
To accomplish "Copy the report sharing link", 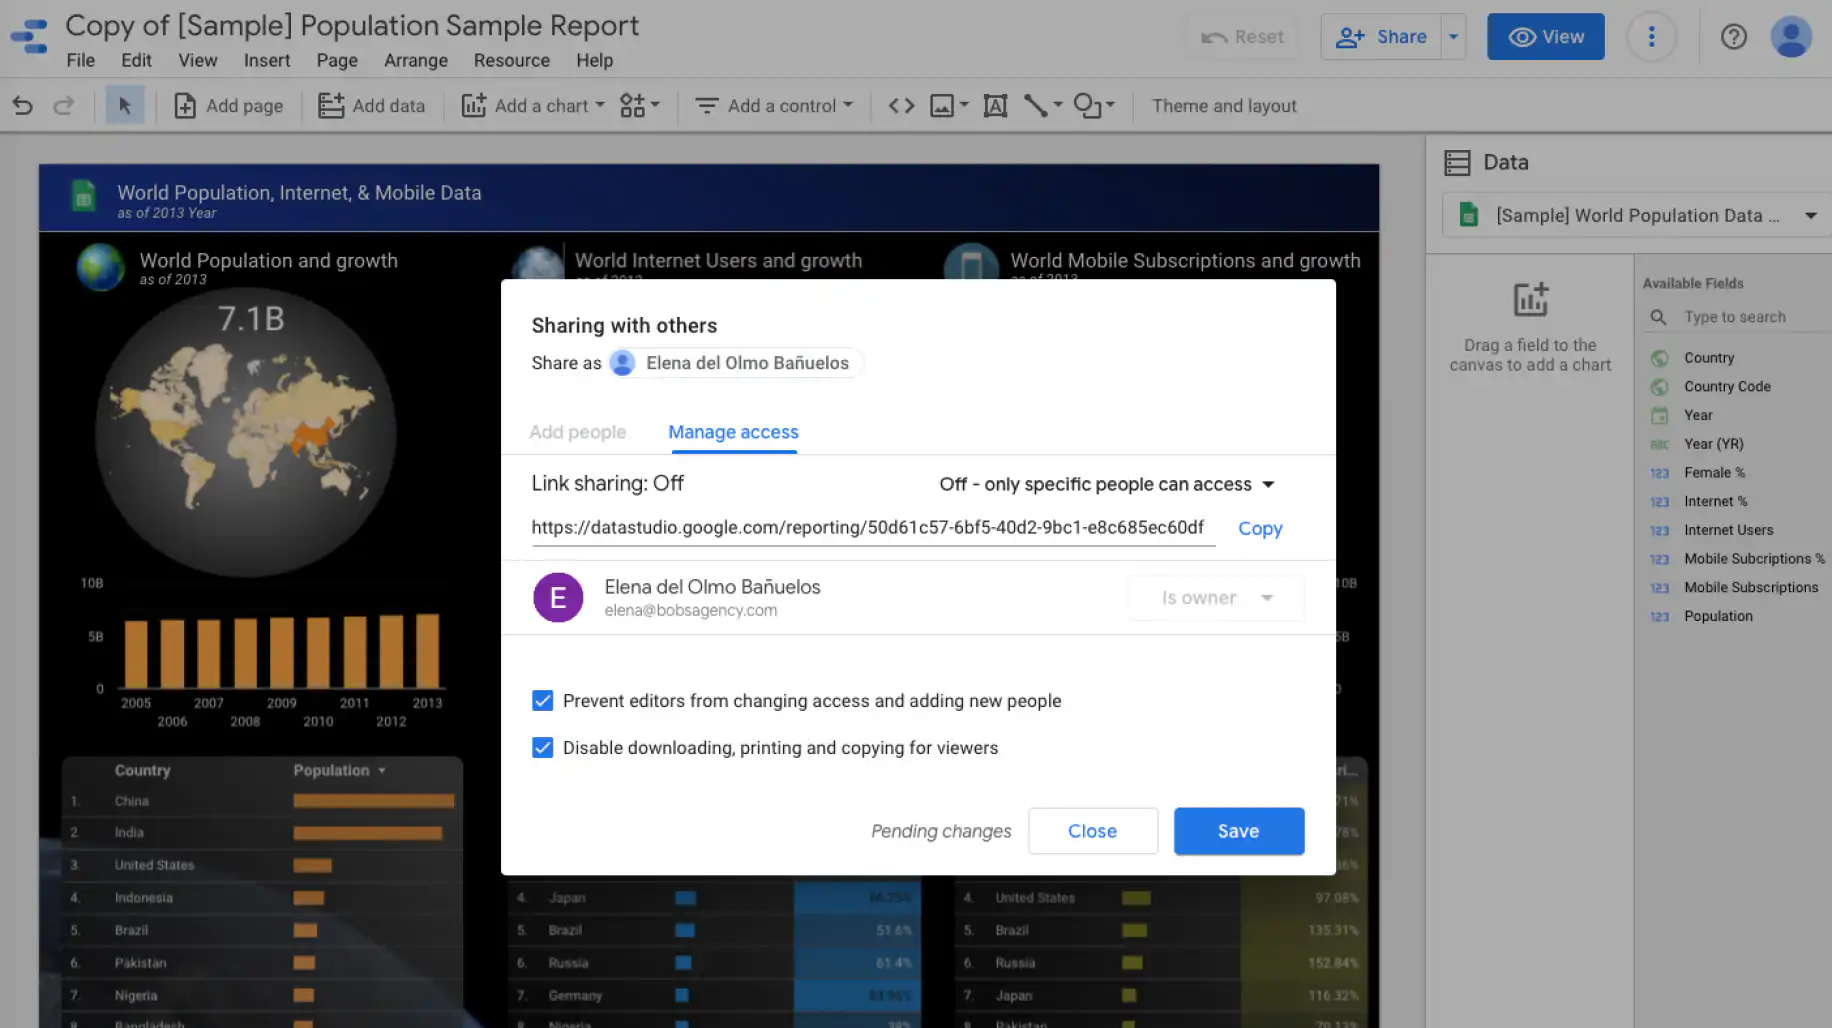I will 1260,528.
